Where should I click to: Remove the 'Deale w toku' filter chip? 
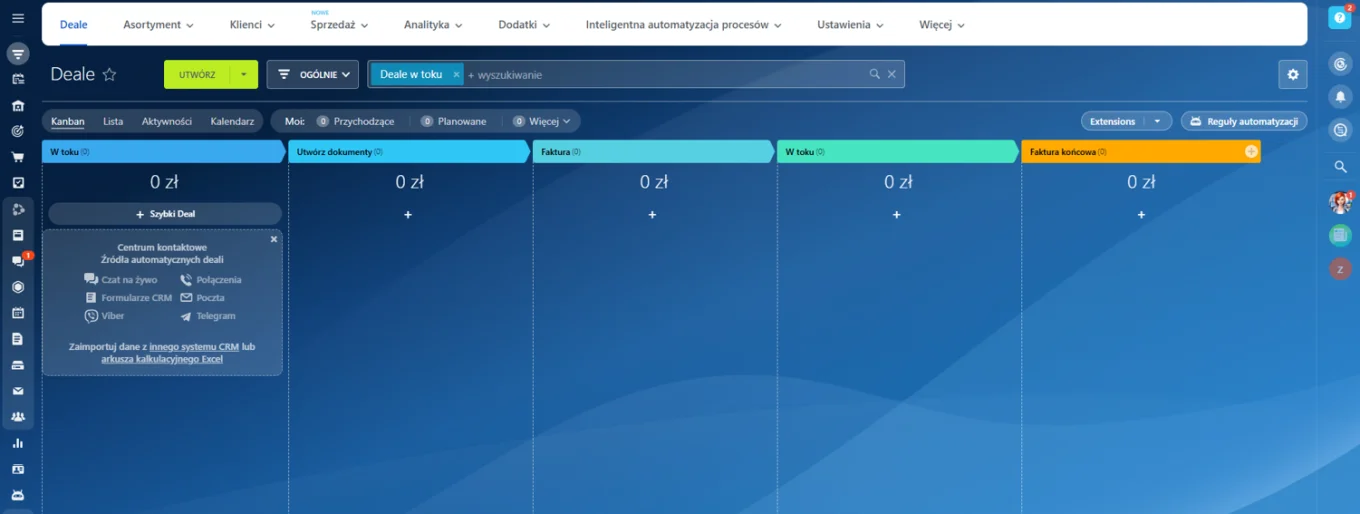(456, 74)
